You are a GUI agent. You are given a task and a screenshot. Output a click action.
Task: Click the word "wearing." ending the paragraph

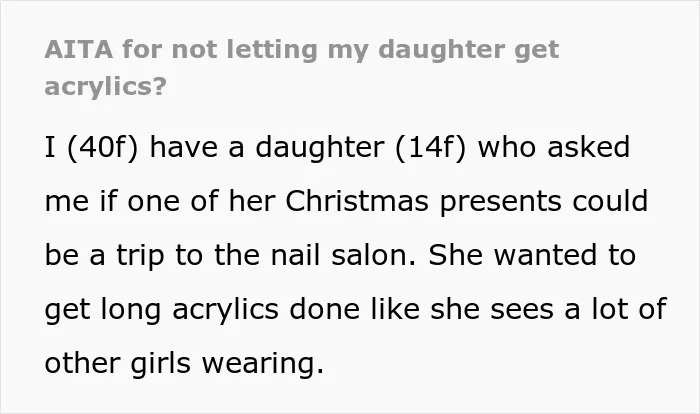(x=263, y=365)
